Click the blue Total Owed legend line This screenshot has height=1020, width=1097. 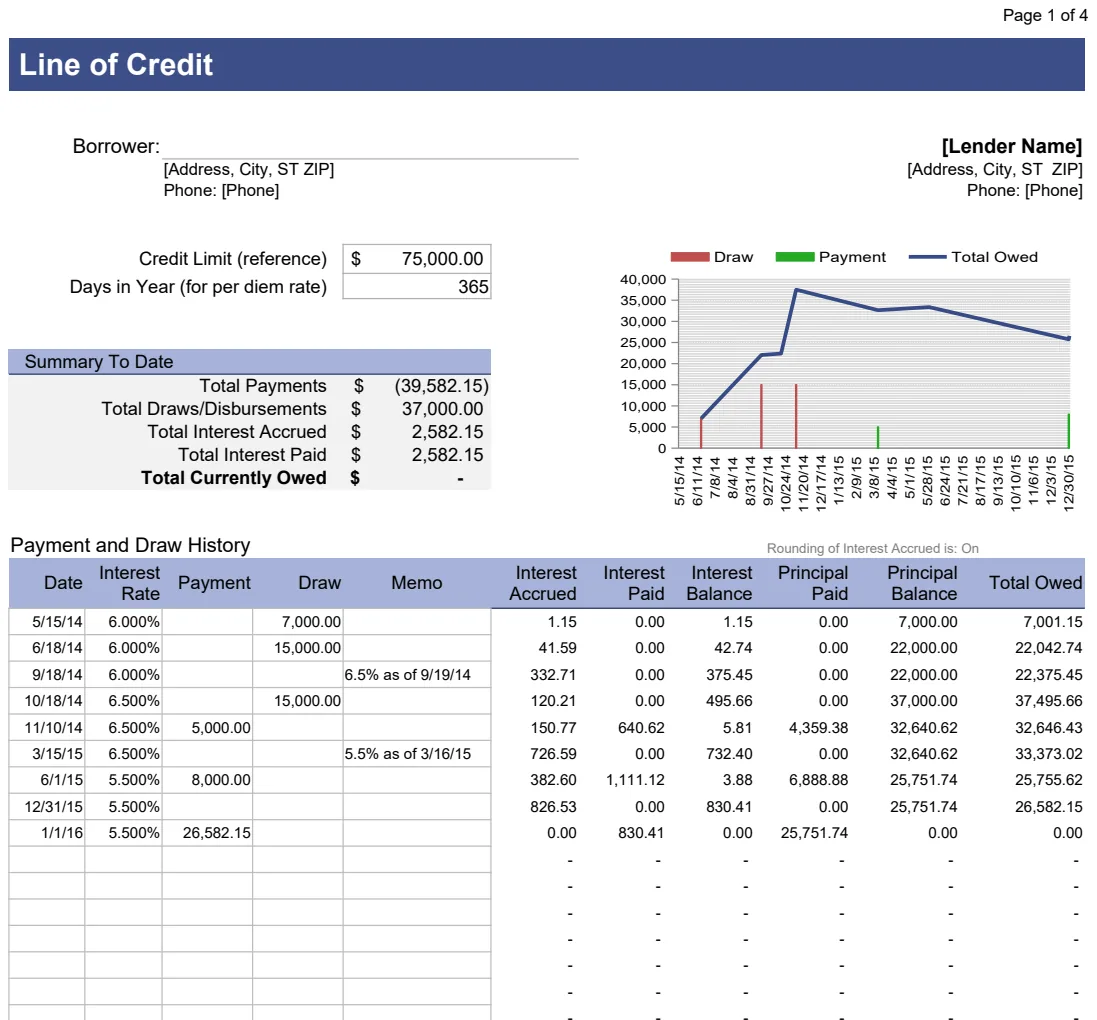[928, 257]
